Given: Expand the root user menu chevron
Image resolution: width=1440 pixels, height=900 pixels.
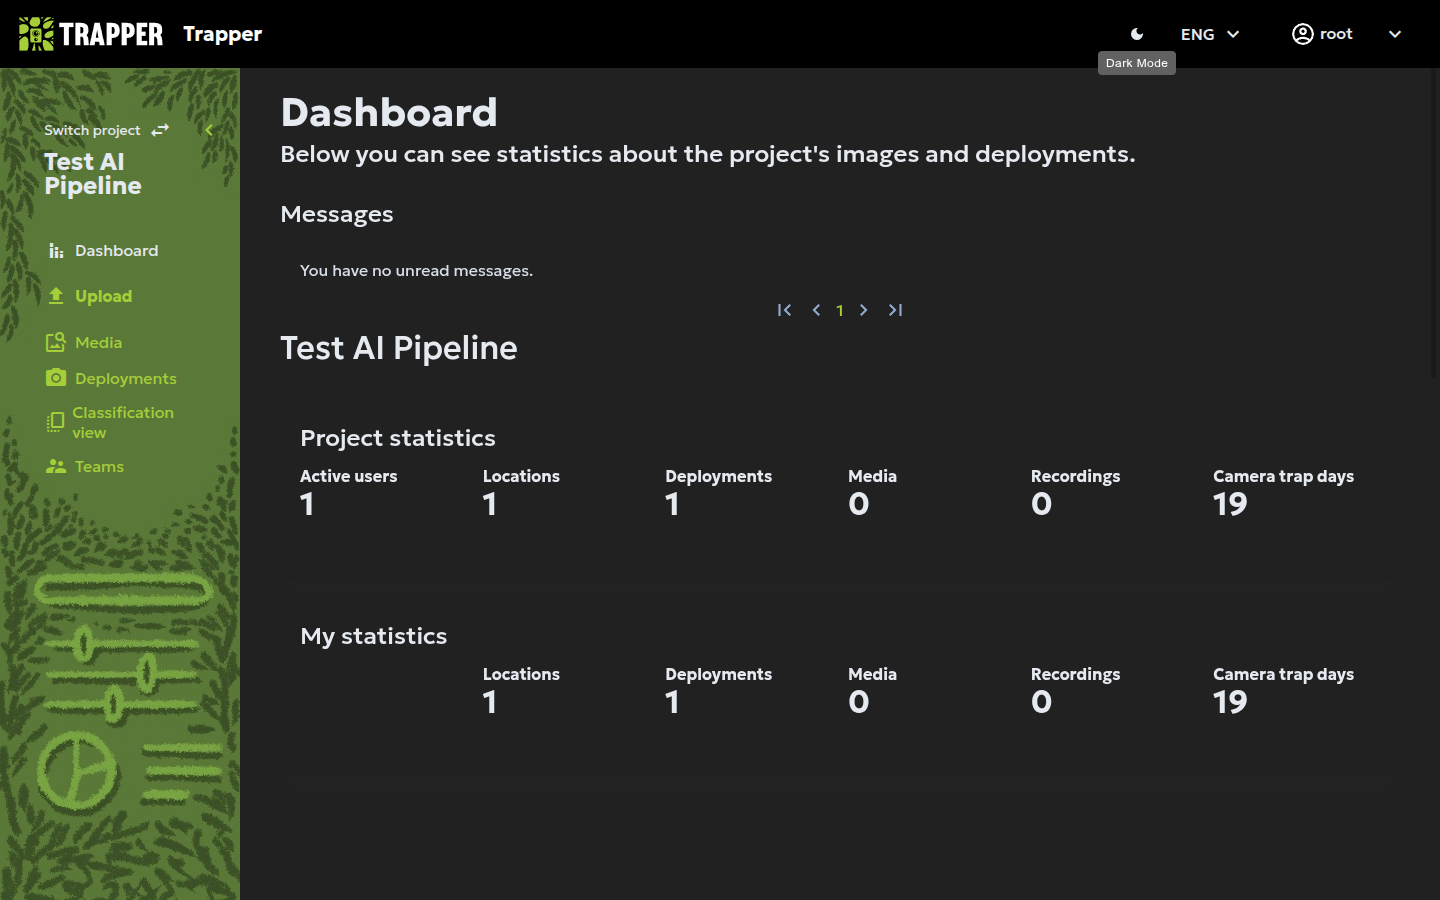Looking at the screenshot, I should point(1395,34).
